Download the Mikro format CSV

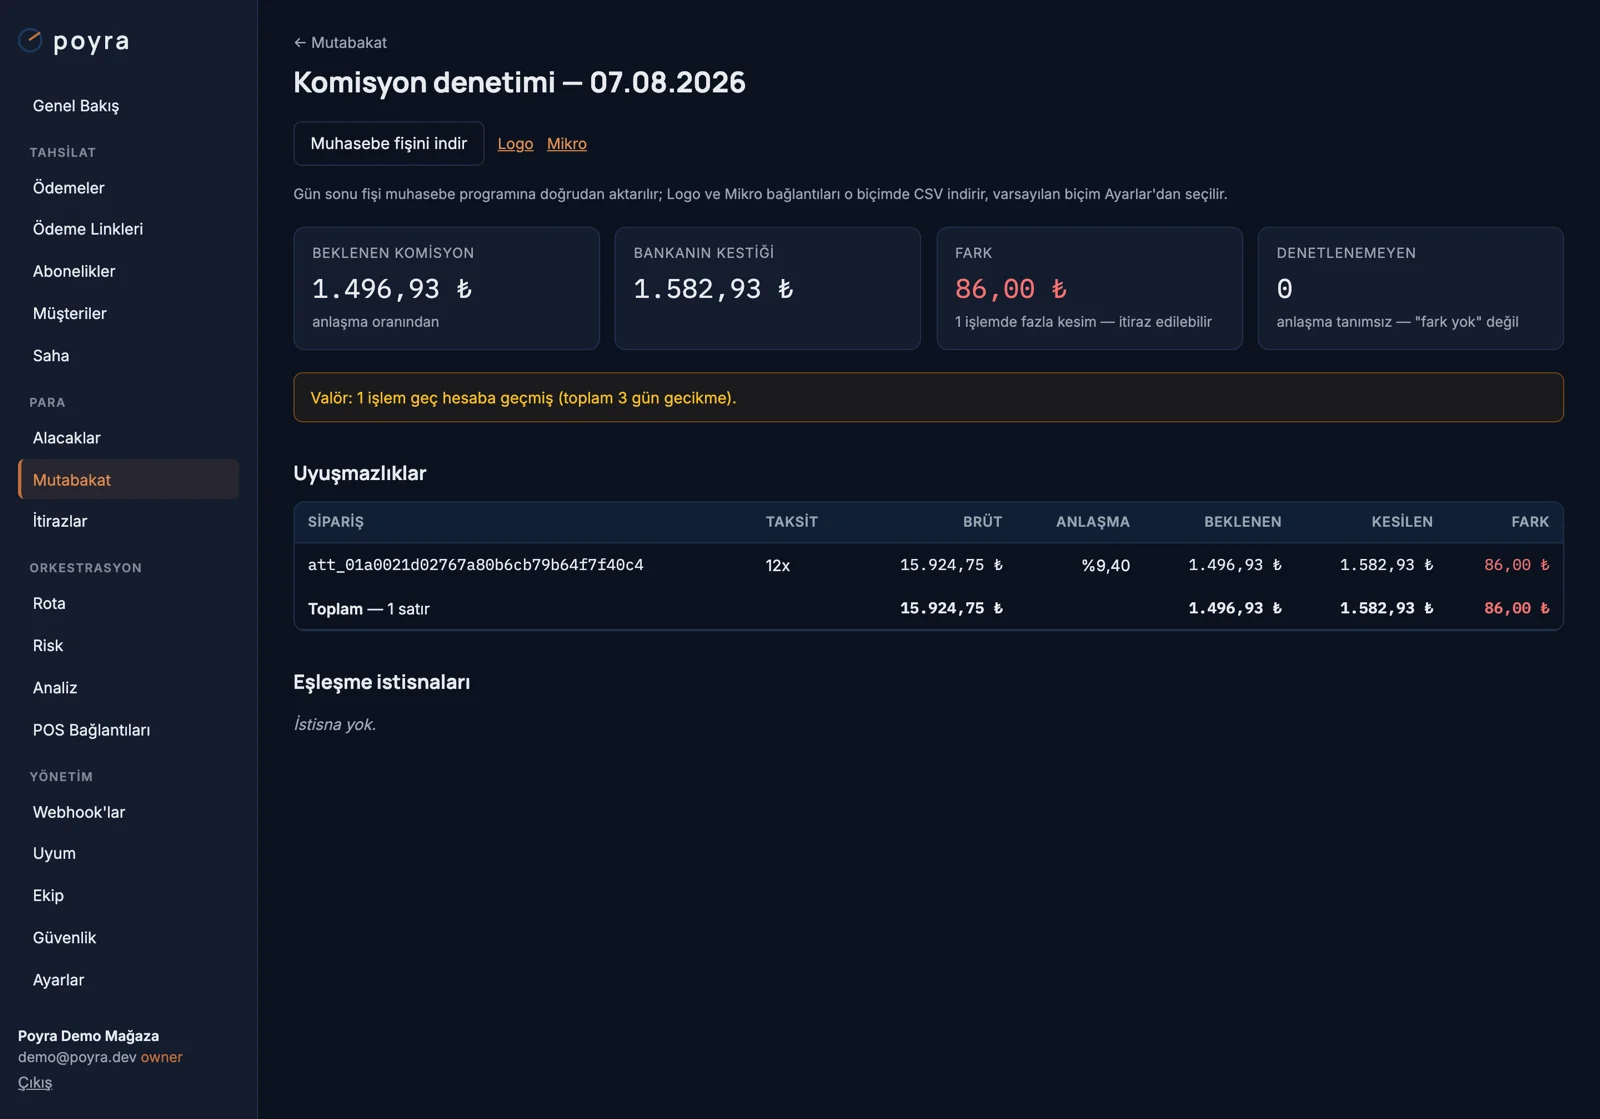tap(566, 143)
